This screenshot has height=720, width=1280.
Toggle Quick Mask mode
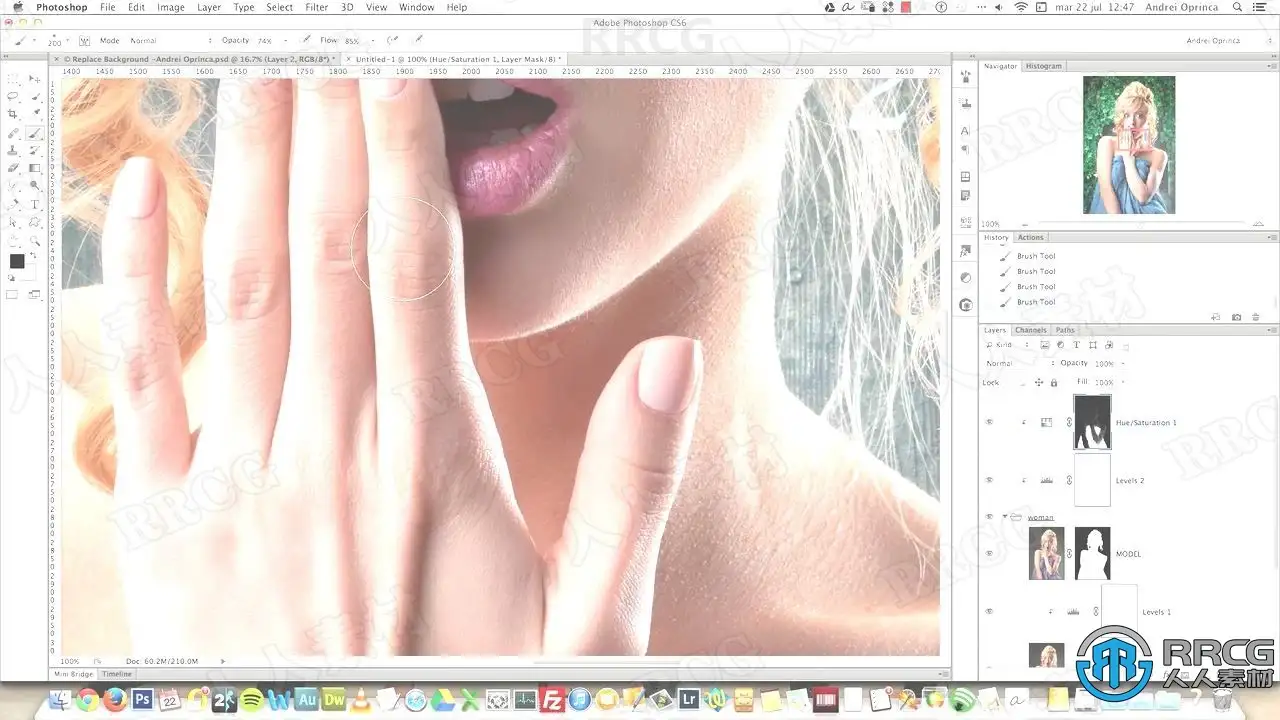click(x=13, y=295)
